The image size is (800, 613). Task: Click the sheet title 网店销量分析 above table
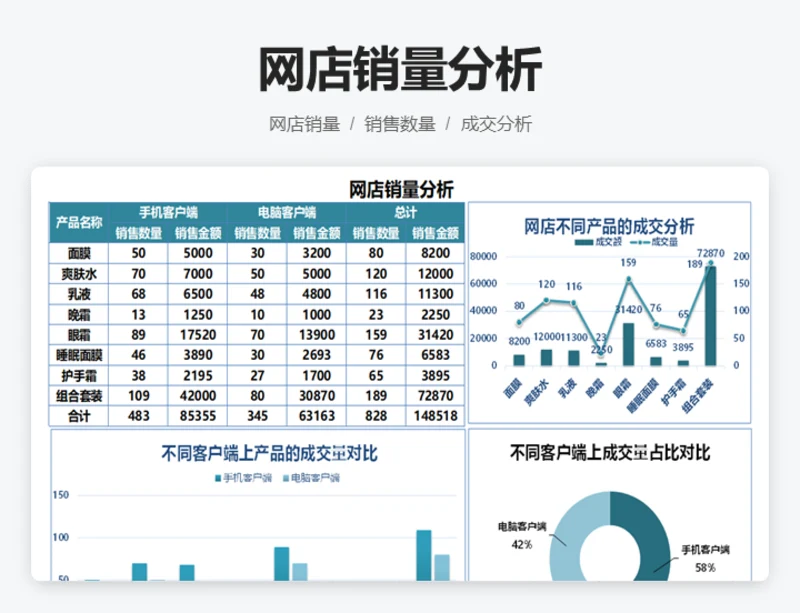(x=401, y=189)
